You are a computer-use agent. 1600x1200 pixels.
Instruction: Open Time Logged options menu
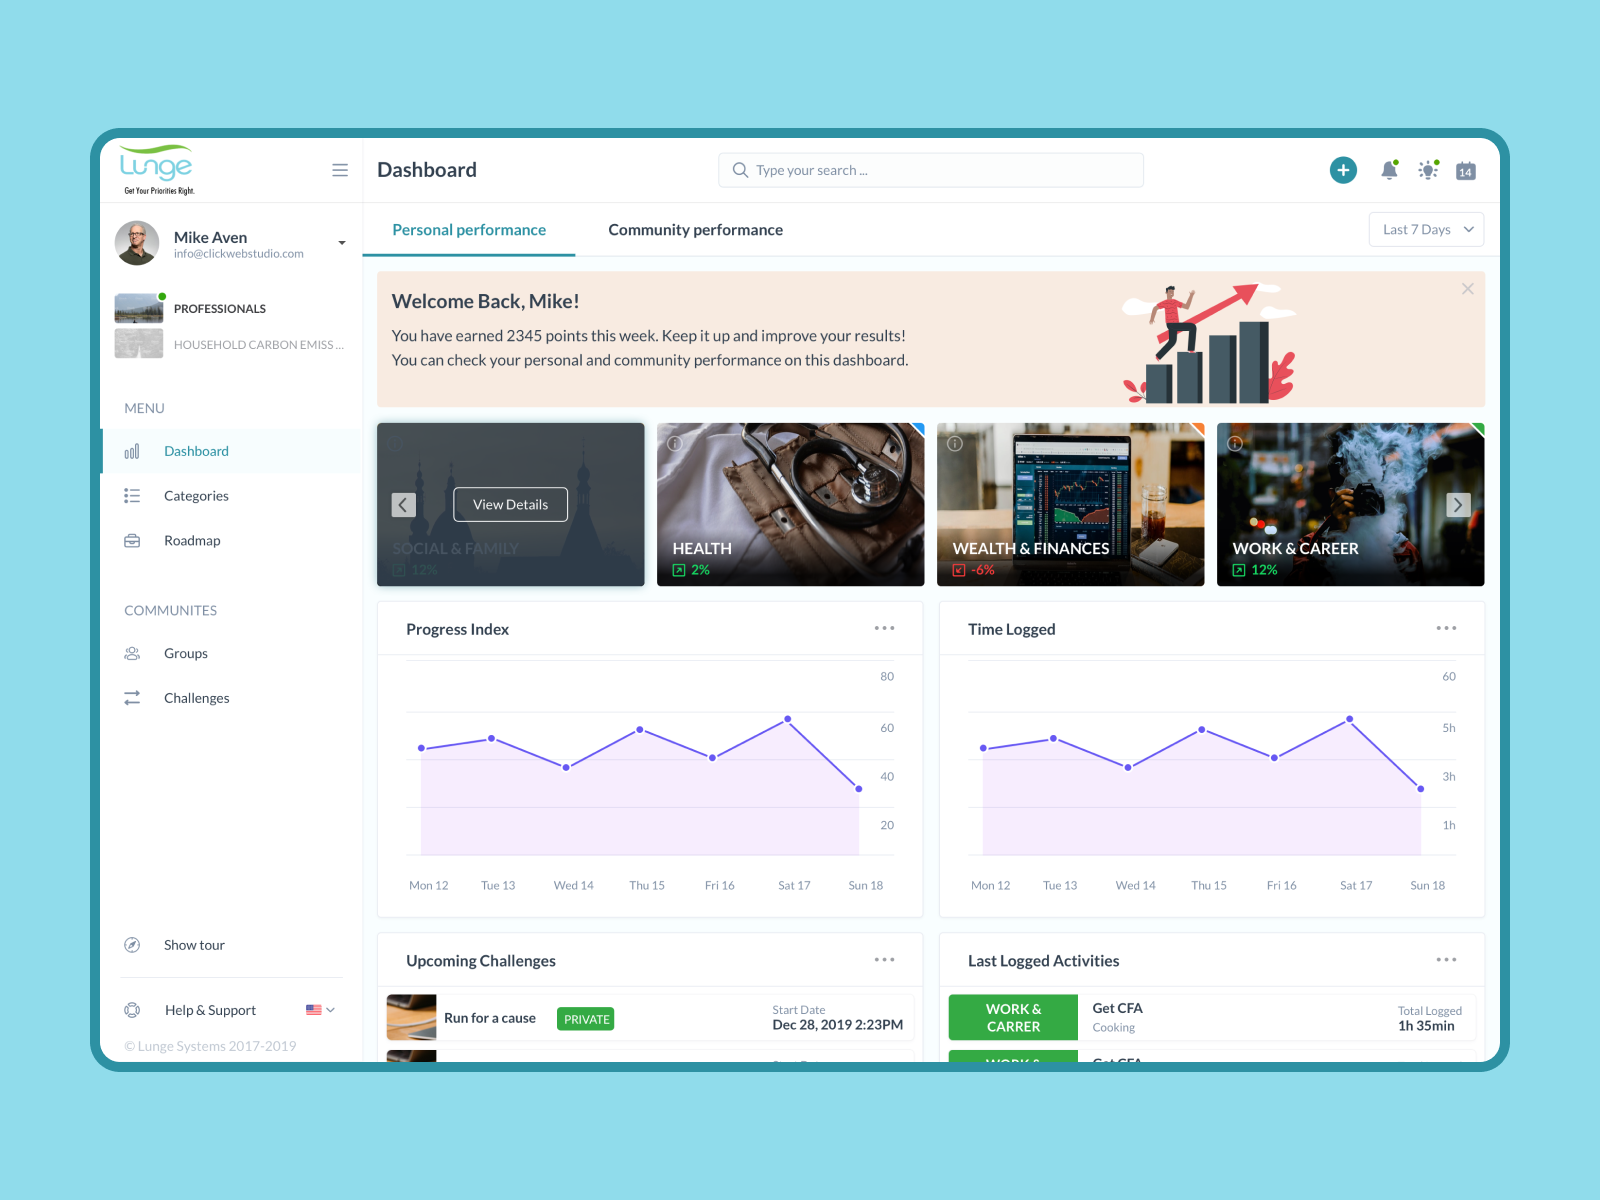tap(1446, 628)
